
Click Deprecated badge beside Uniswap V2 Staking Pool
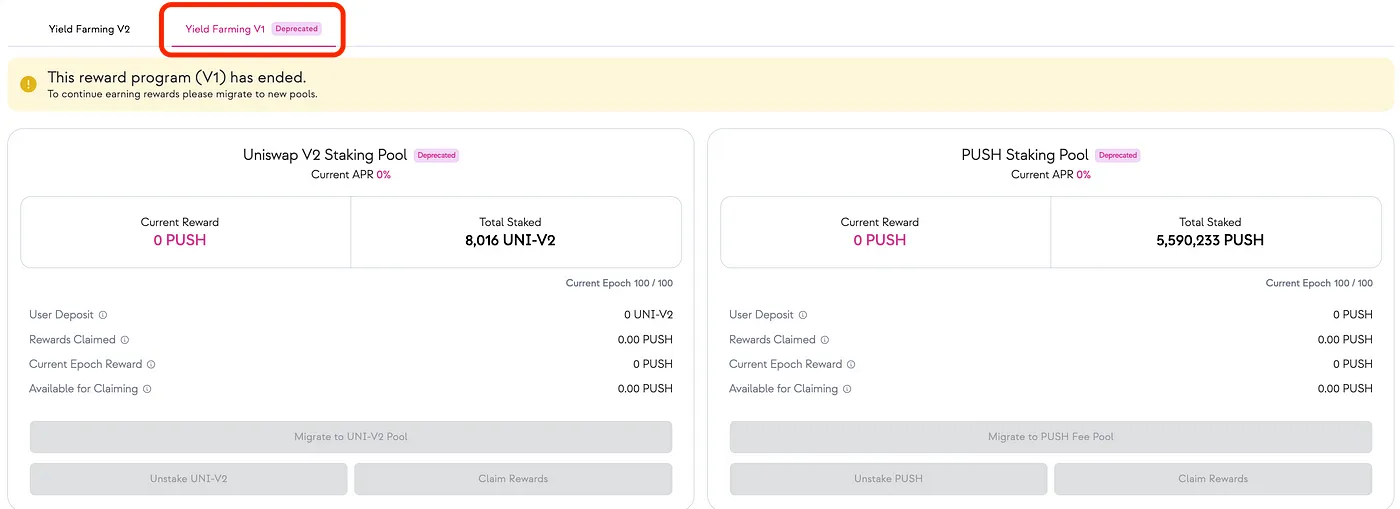(436, 156)
